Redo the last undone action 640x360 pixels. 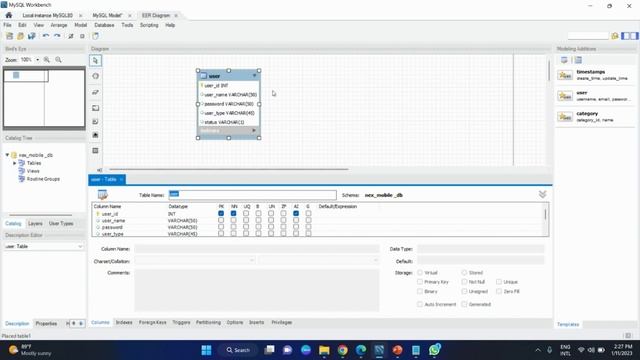(x=57, y=36)
